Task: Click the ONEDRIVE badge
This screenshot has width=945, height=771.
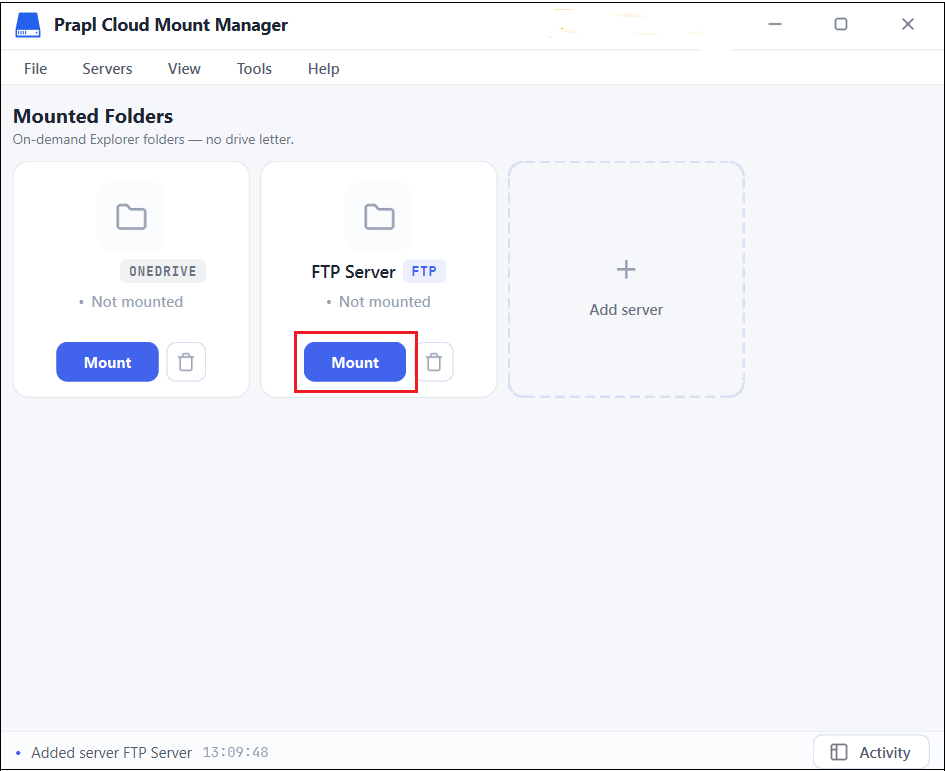Action: click(163, 271)
